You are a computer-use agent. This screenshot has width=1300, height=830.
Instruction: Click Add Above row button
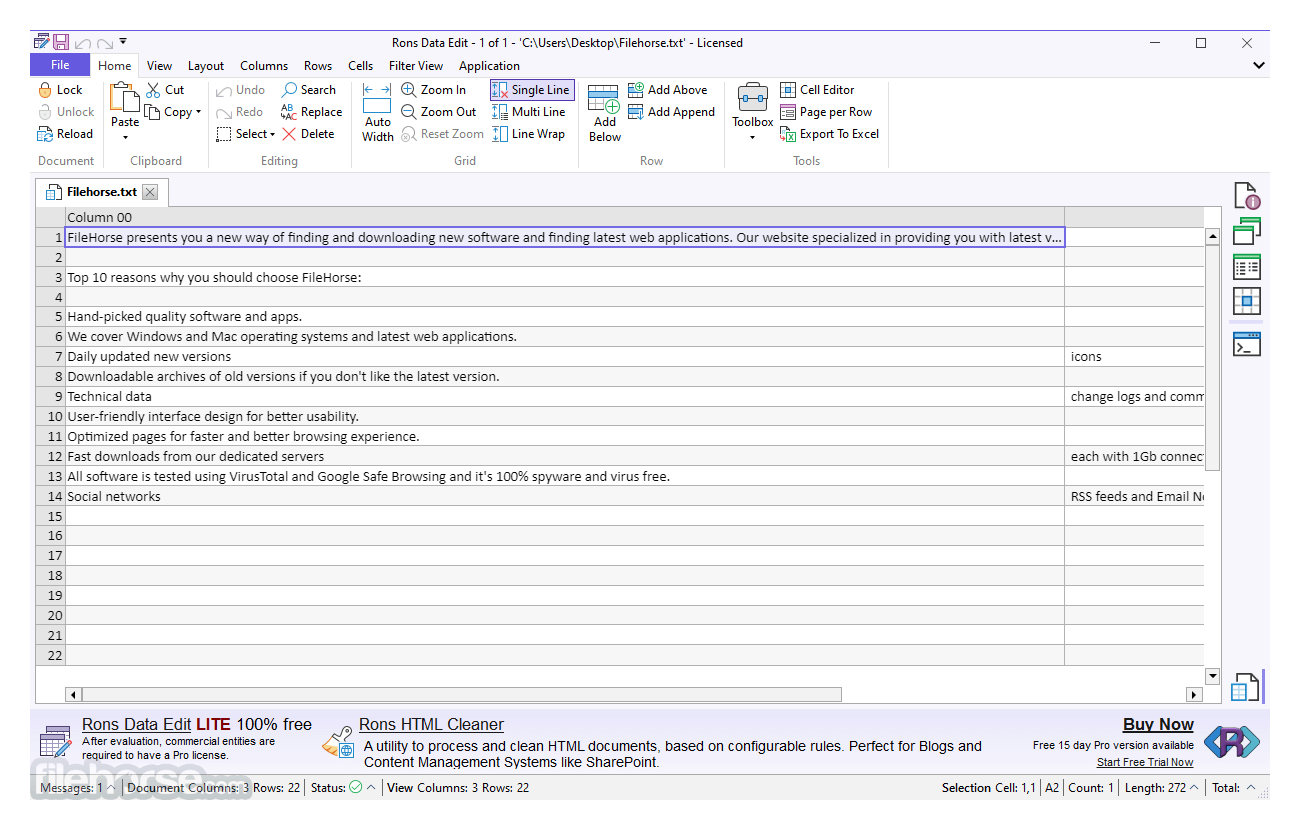click(x=667, y=90)
